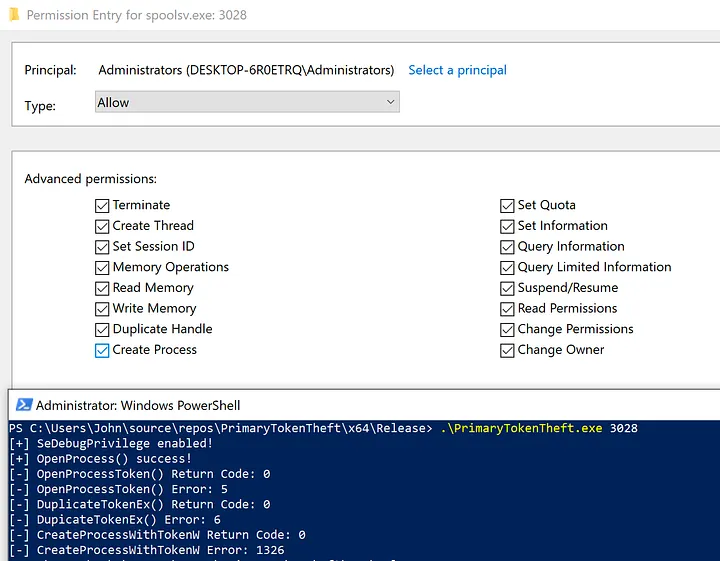The width and height of the screenshot is (720, 561).
Task: Toggle the Duplicate Handle checkbox
Action: (x=102, y=329)
